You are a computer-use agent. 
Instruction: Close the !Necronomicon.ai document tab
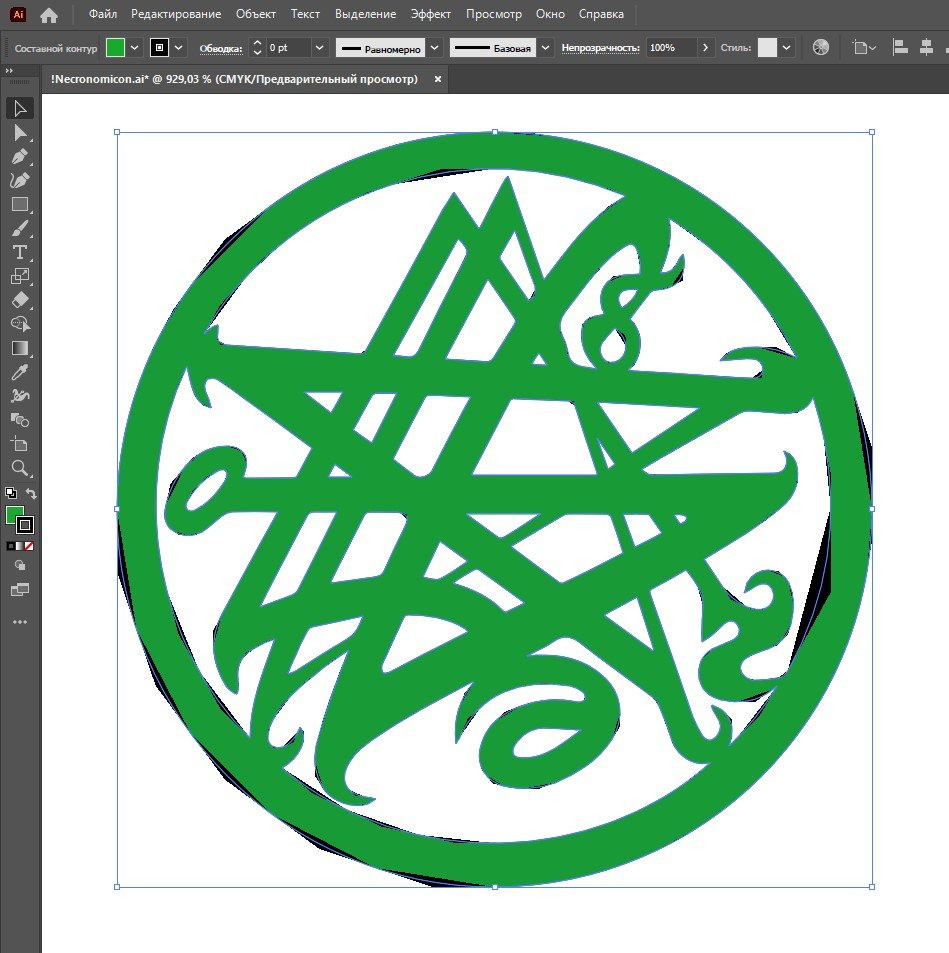pyautogui.click(x=437, y=79)
